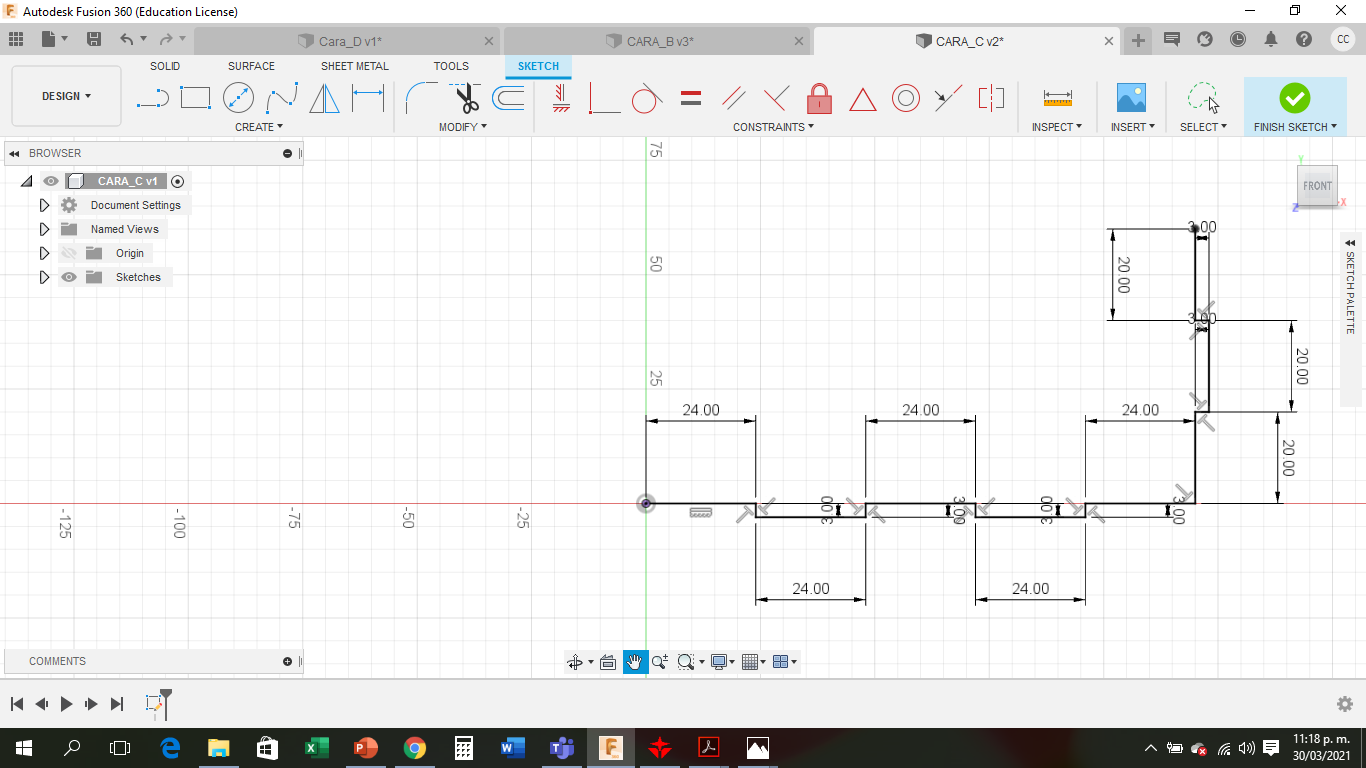Screen dimensions: 1366x768
Task: Switch to the Surface tab
Action: (251, 66)
